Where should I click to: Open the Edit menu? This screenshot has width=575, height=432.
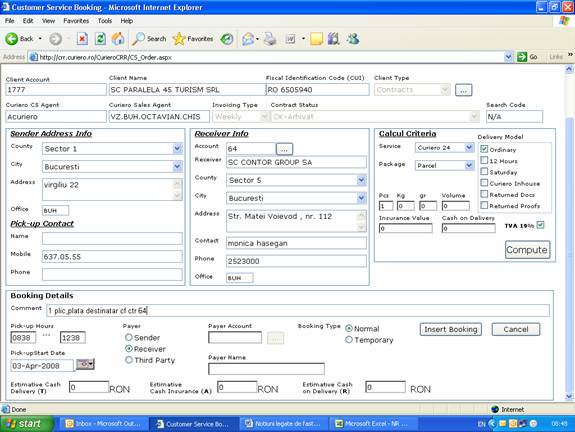pos(28,21)
